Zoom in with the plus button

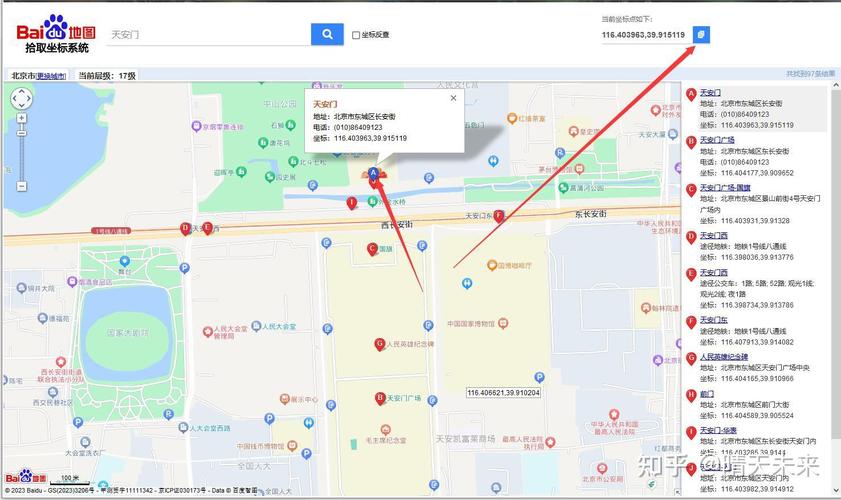point(21,118)
